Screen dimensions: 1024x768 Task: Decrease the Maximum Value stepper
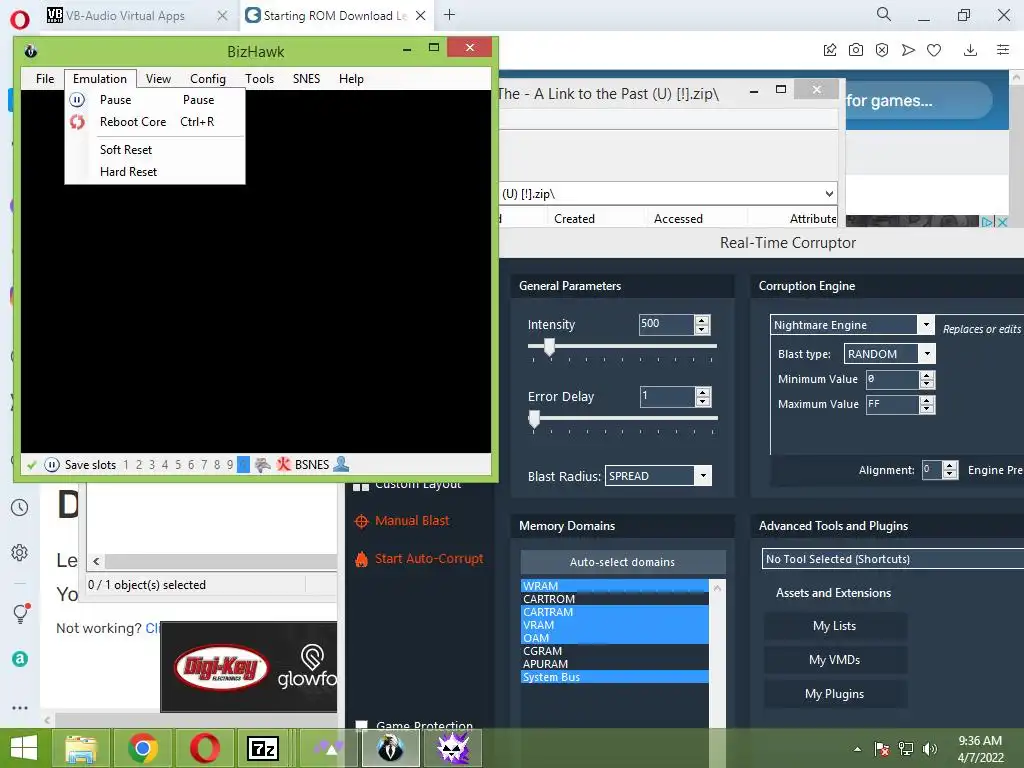(927, 409)
